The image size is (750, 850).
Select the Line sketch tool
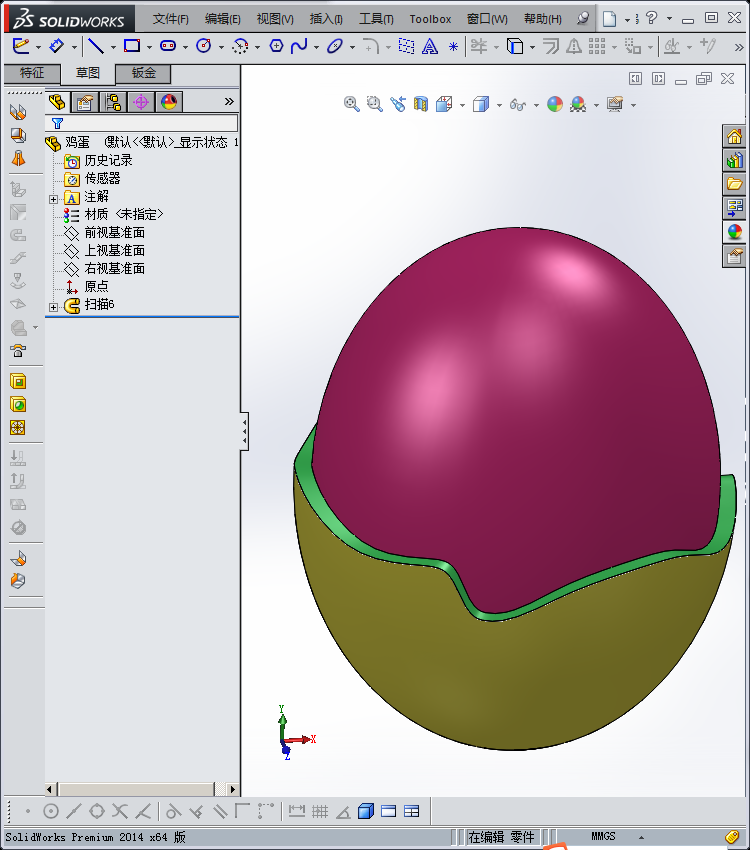click(96, 46)
